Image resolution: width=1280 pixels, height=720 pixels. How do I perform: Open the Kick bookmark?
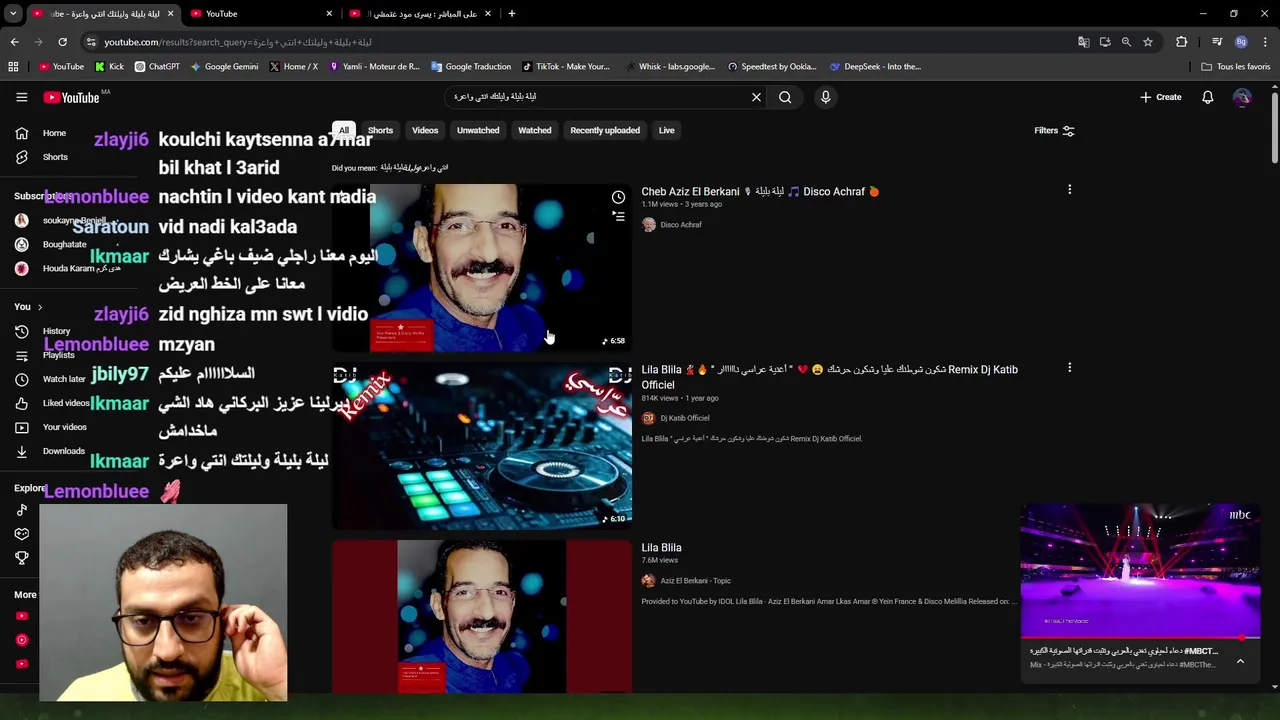click(x=109, y=67)
